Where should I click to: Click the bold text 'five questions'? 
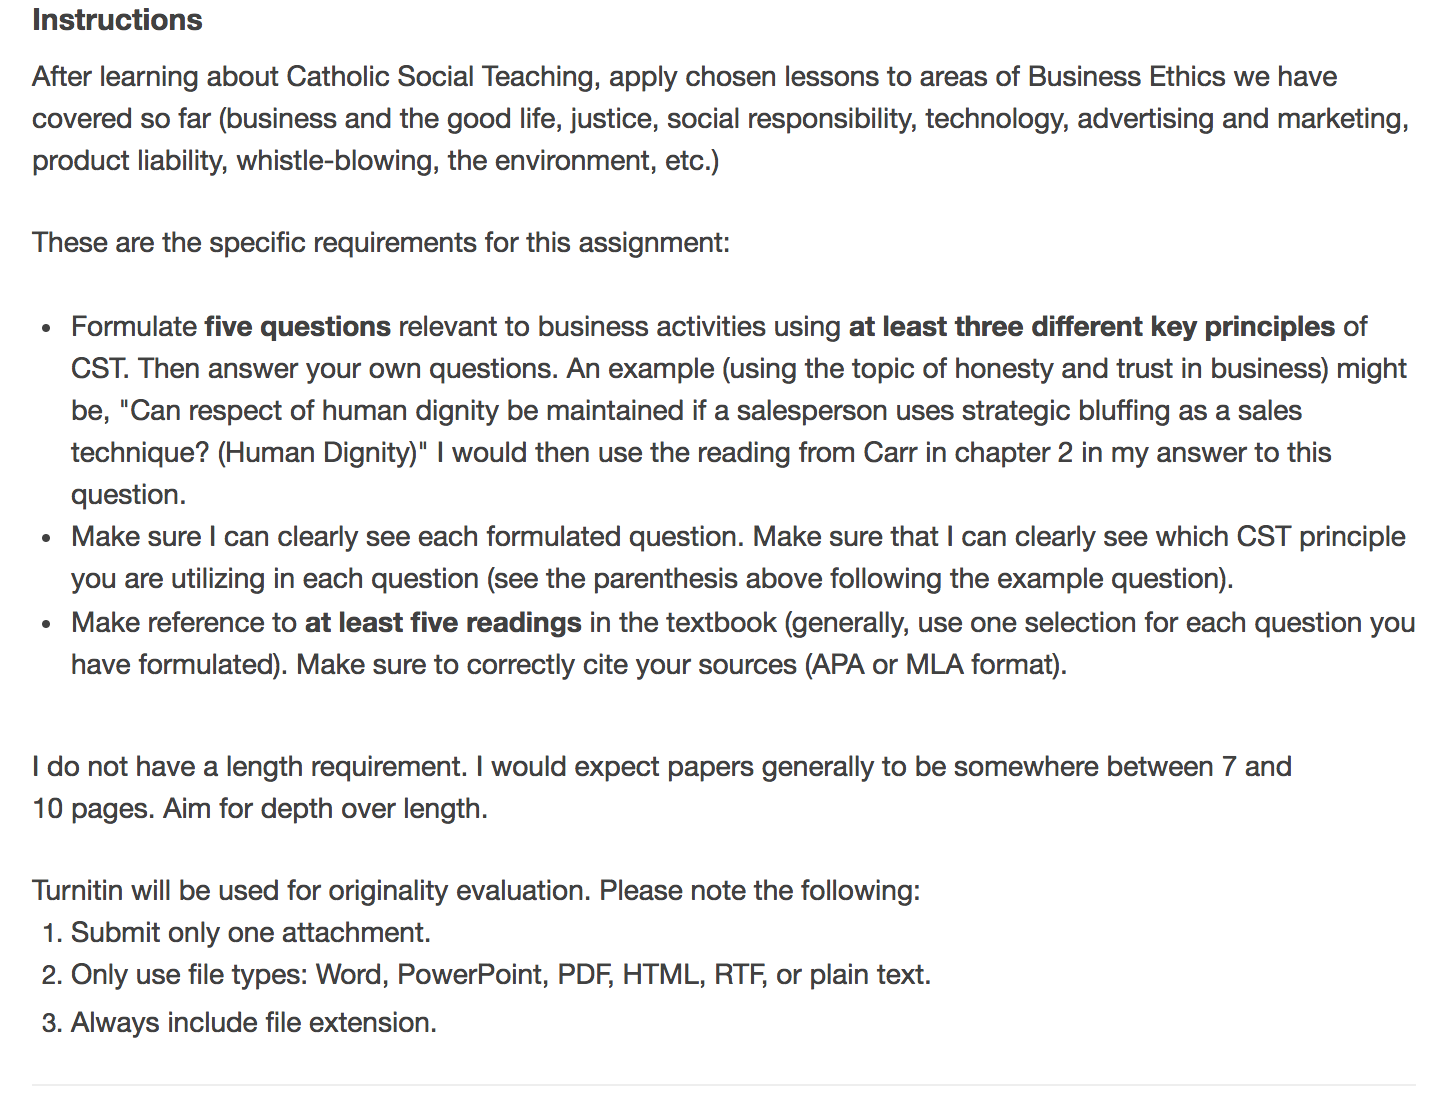[297, 327]
